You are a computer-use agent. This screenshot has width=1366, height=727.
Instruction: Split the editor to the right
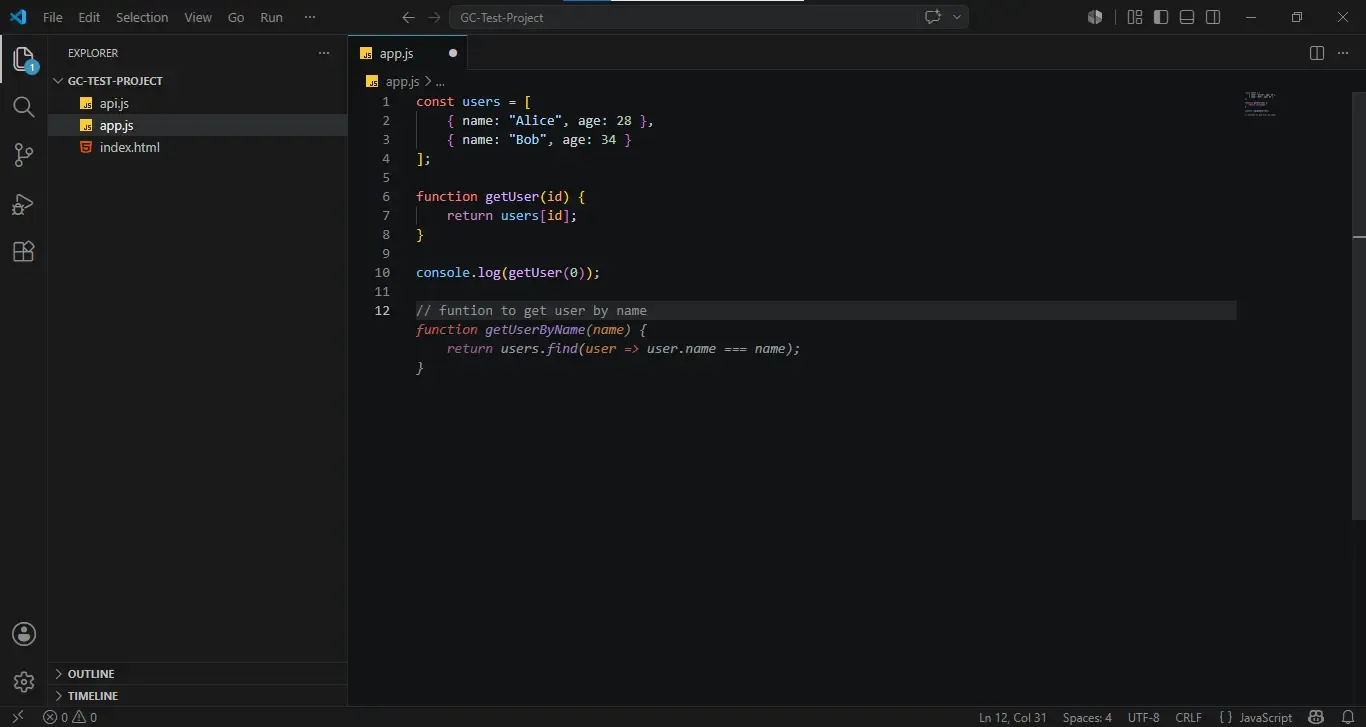pos(1317,53)
